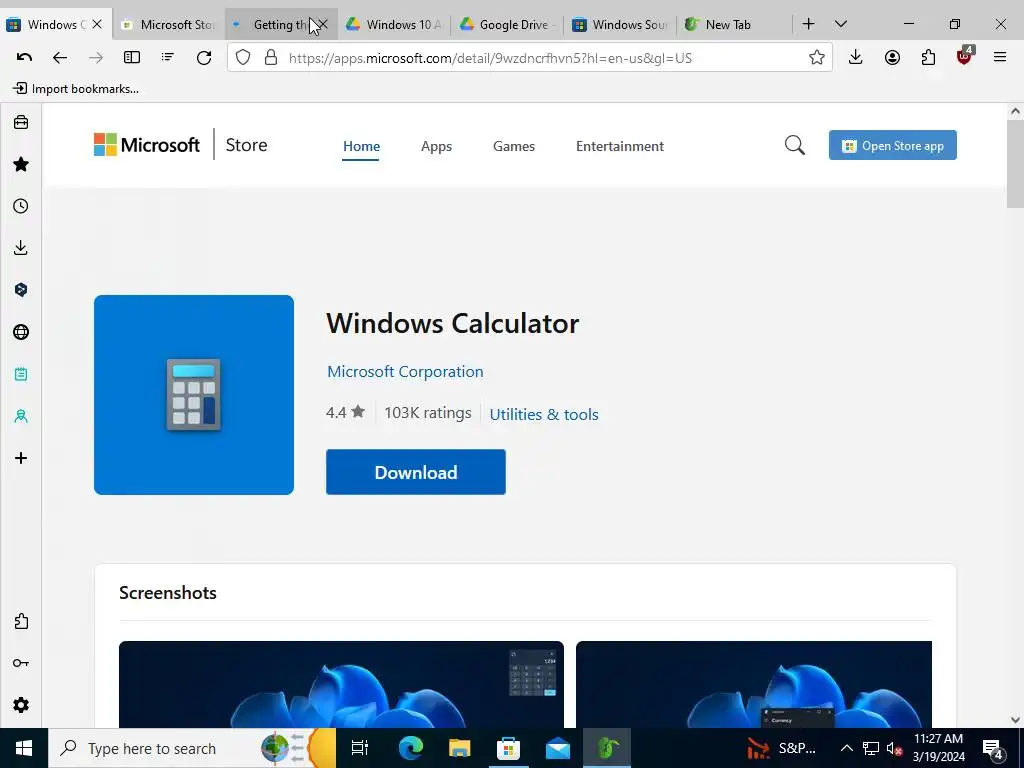Go back to previous page
Screen dimensions: 1024x768
coord(59,57)
